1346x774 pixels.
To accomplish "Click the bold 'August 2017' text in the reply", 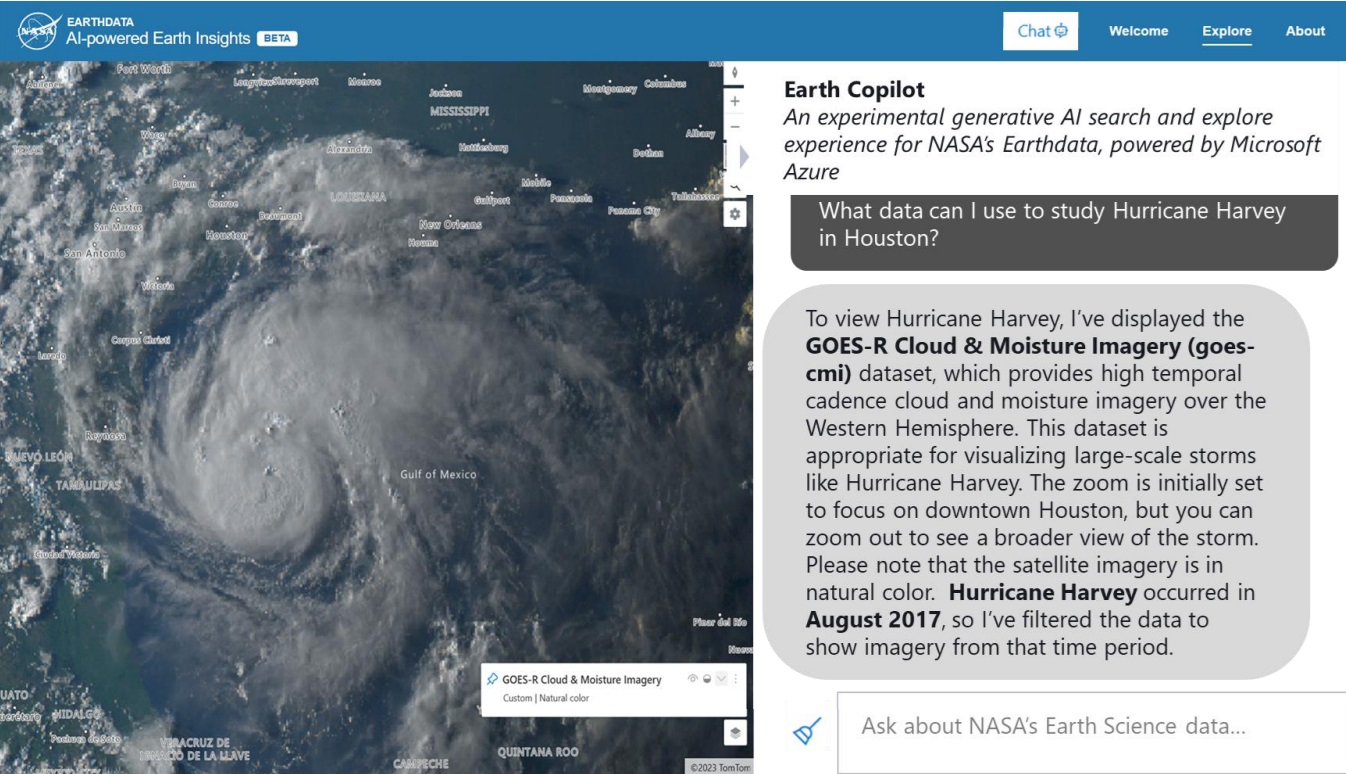I will (873, 619).
